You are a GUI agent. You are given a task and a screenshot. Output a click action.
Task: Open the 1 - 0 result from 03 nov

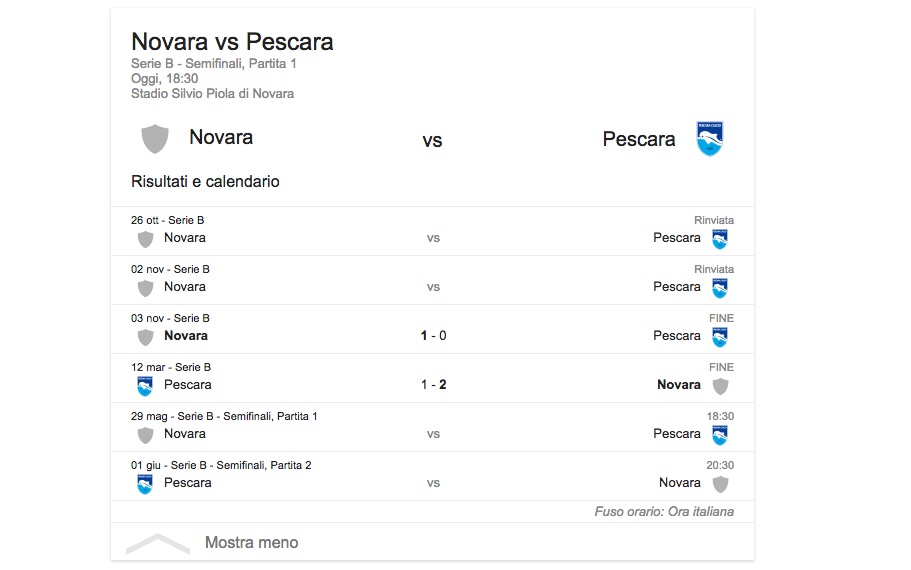click(433, 336)
